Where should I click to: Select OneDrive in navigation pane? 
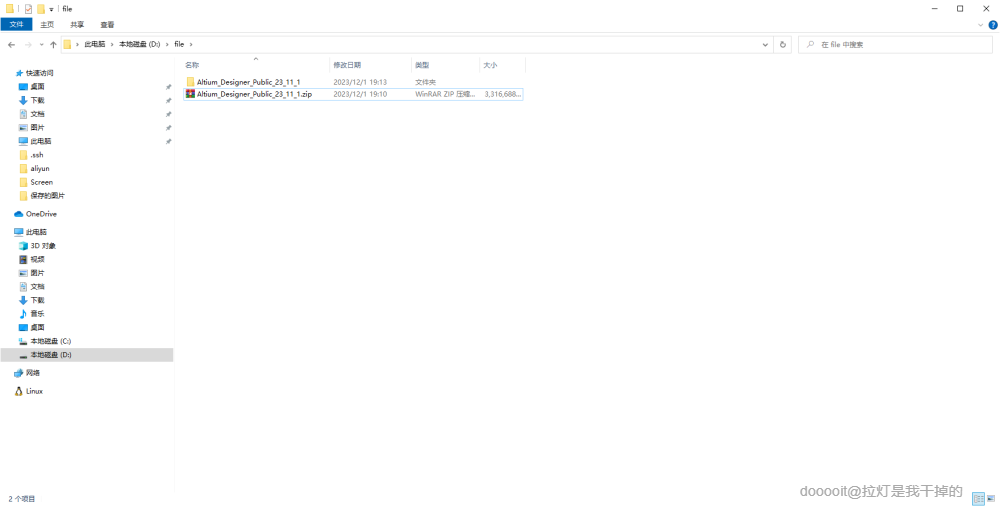41,214
